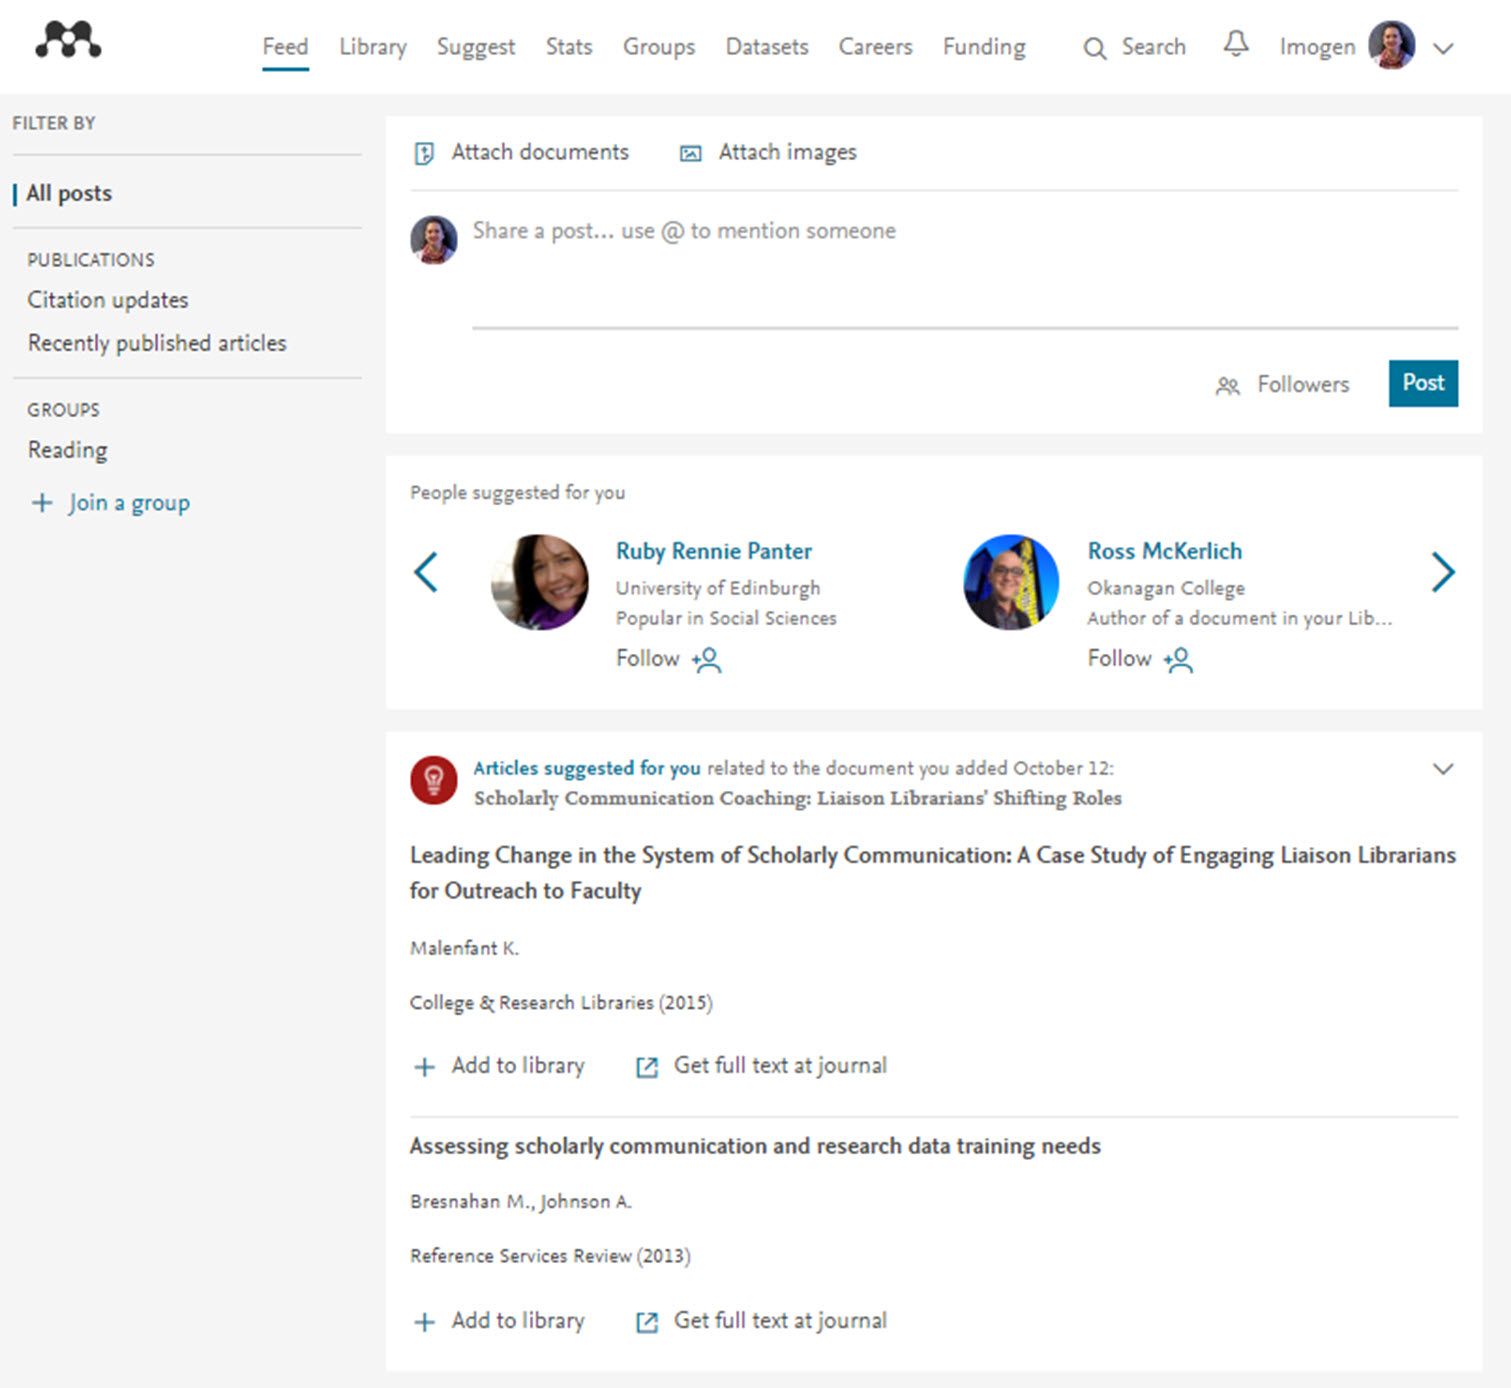Image resolution: width=1511 pixels, height=1388 pixels.
Task: Filter feed by Citation updates
Action: tap(108, 300)
